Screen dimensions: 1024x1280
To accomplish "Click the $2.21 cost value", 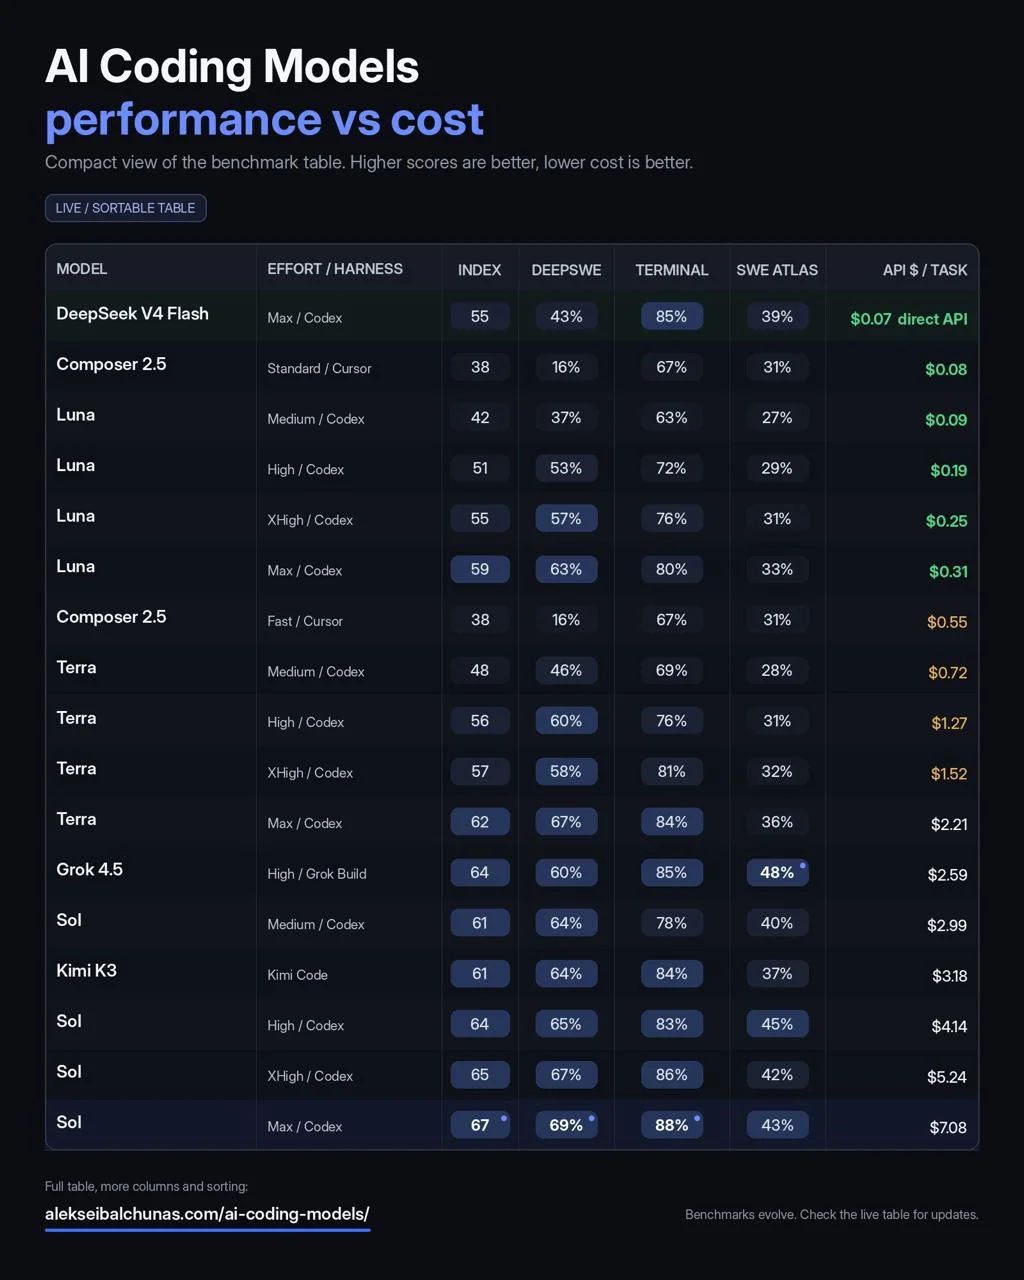I will (x=949, y=824).
